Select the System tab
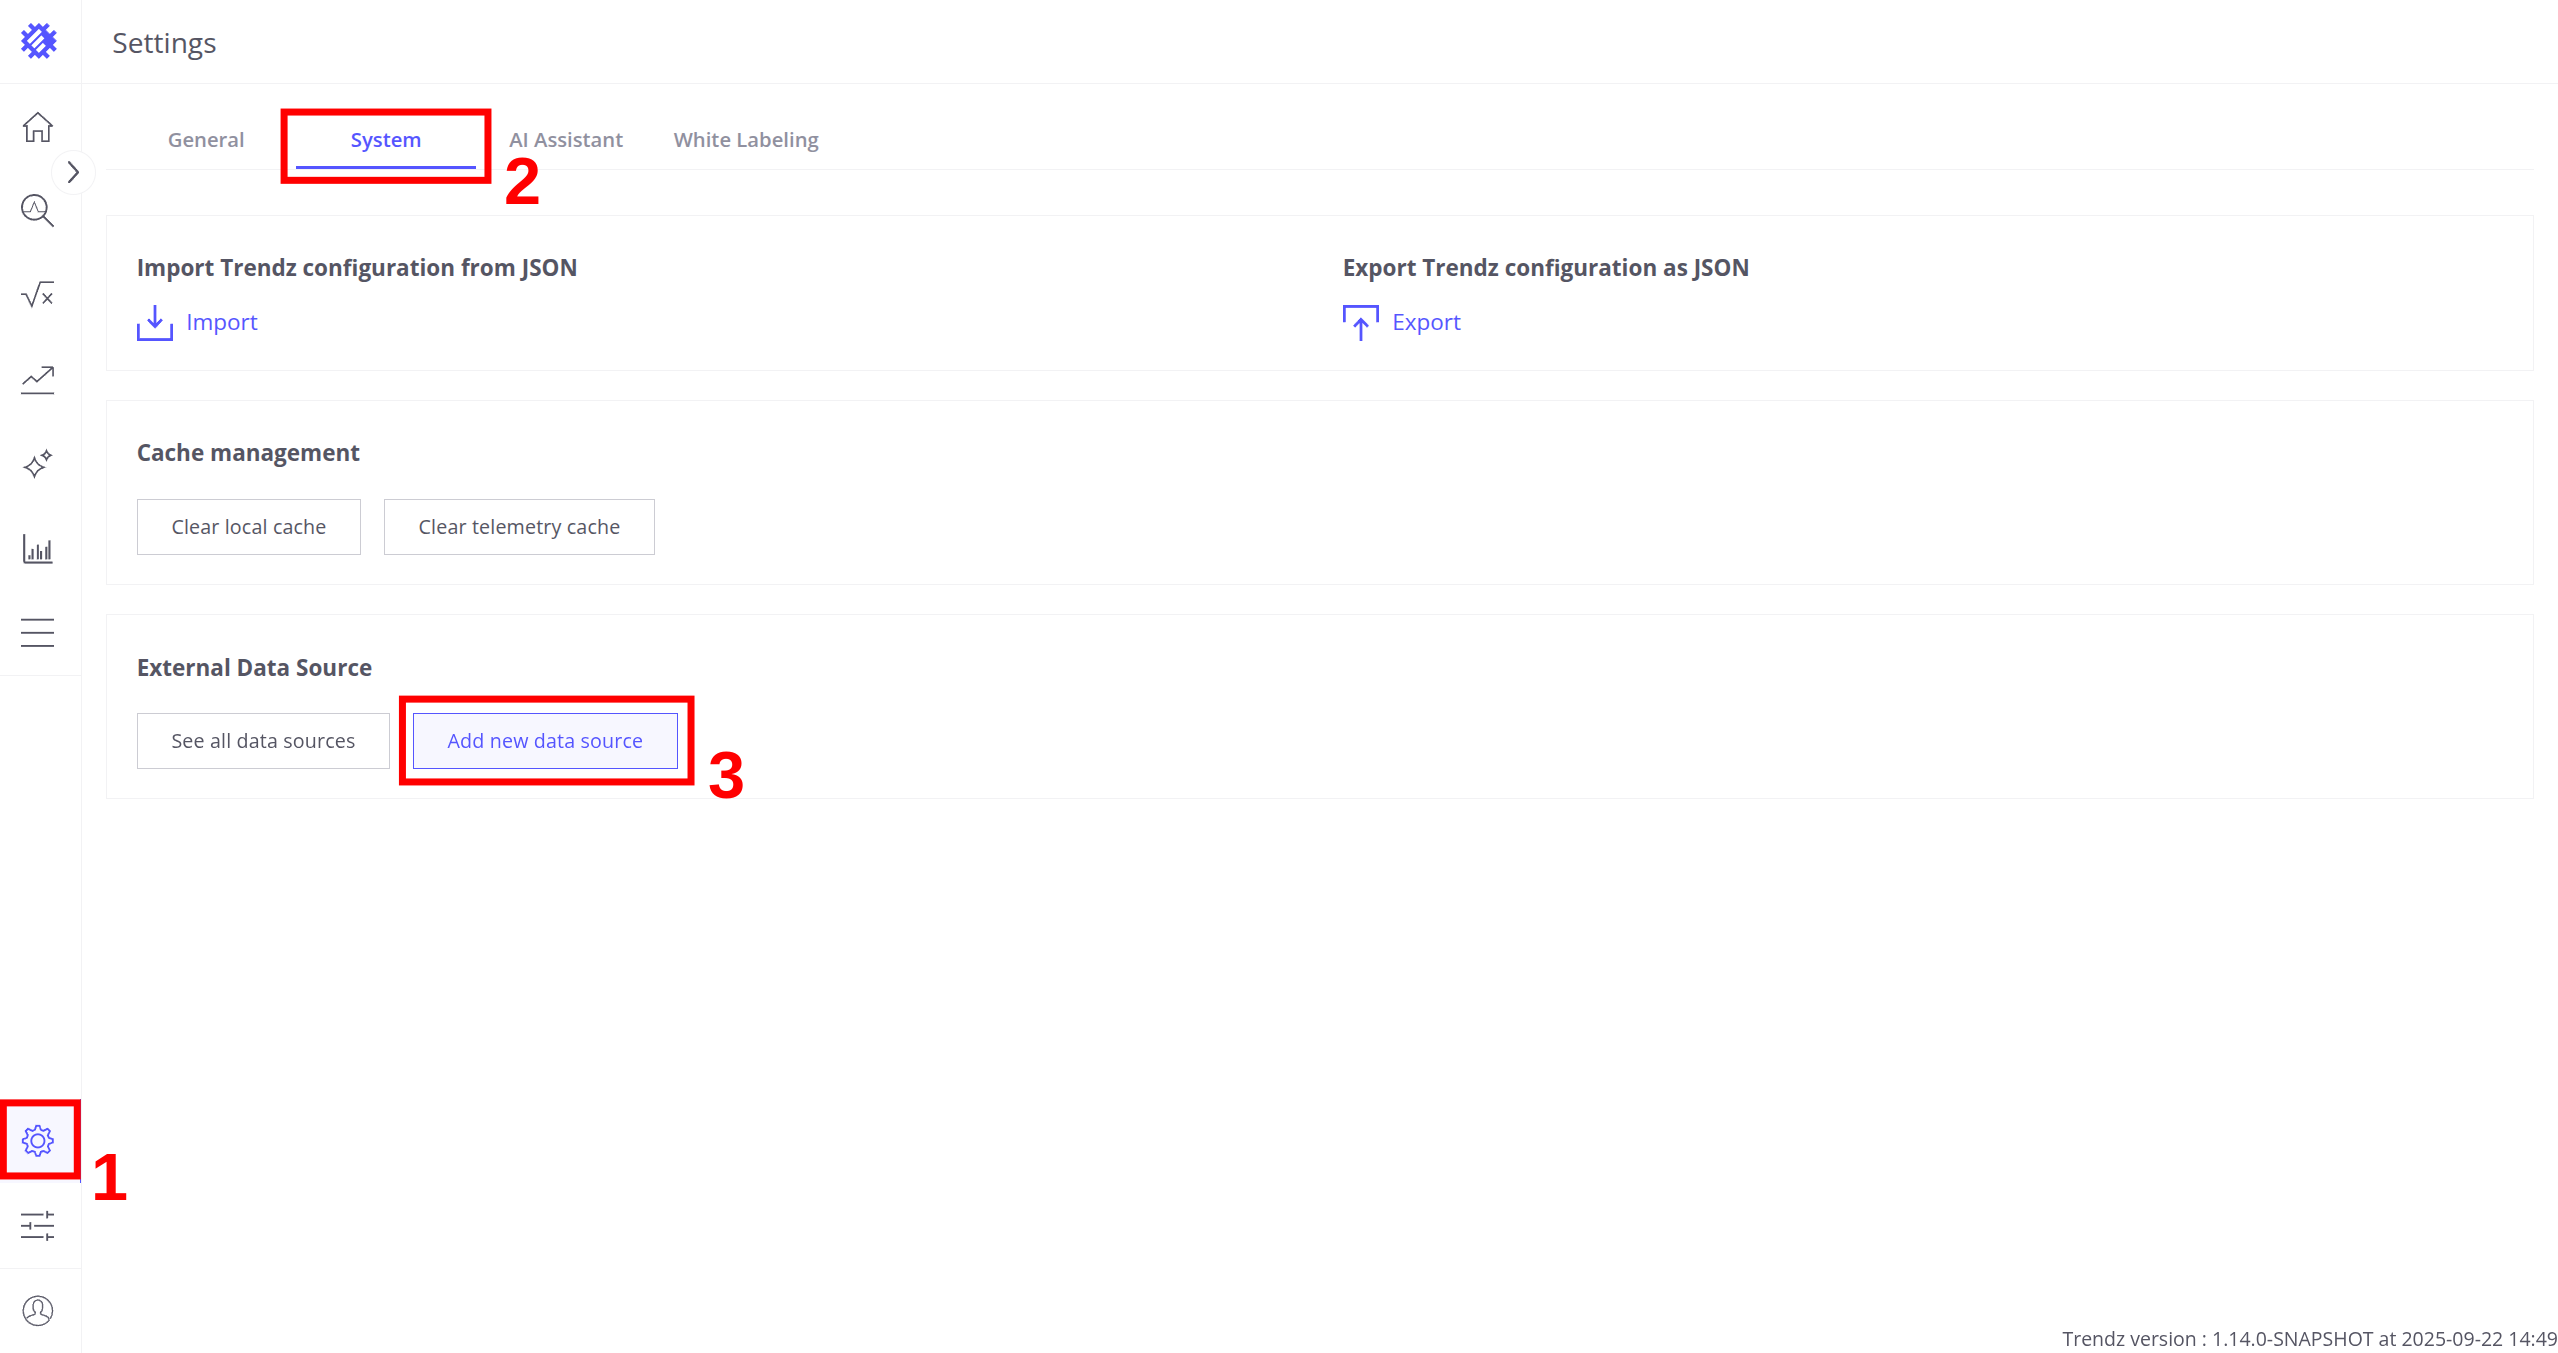 tap(385, 140)
